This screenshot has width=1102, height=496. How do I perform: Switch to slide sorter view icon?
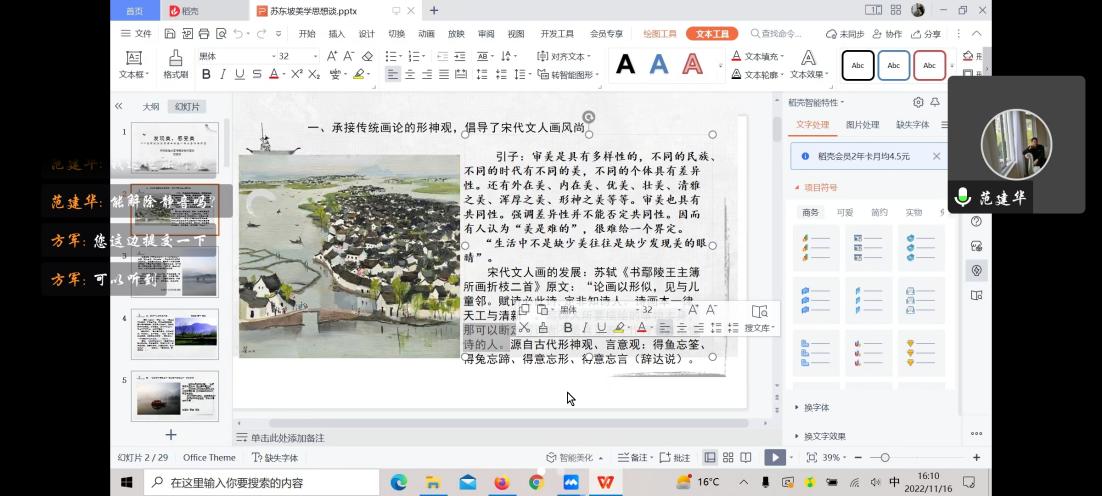click(x=728, y=457)
